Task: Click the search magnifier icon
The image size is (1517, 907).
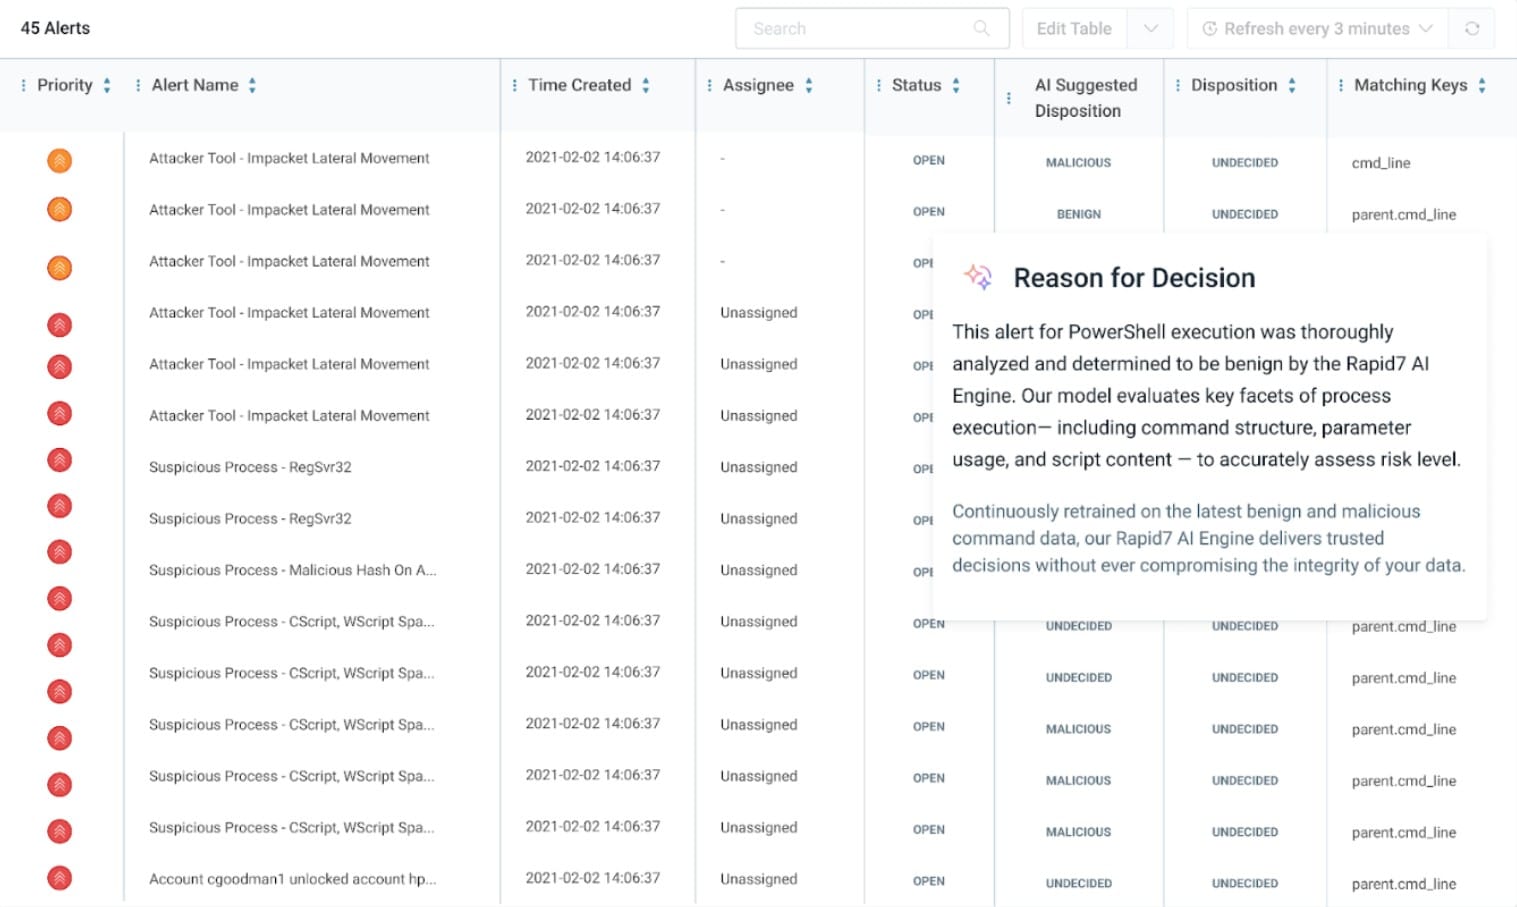Action: click(981, 28)
